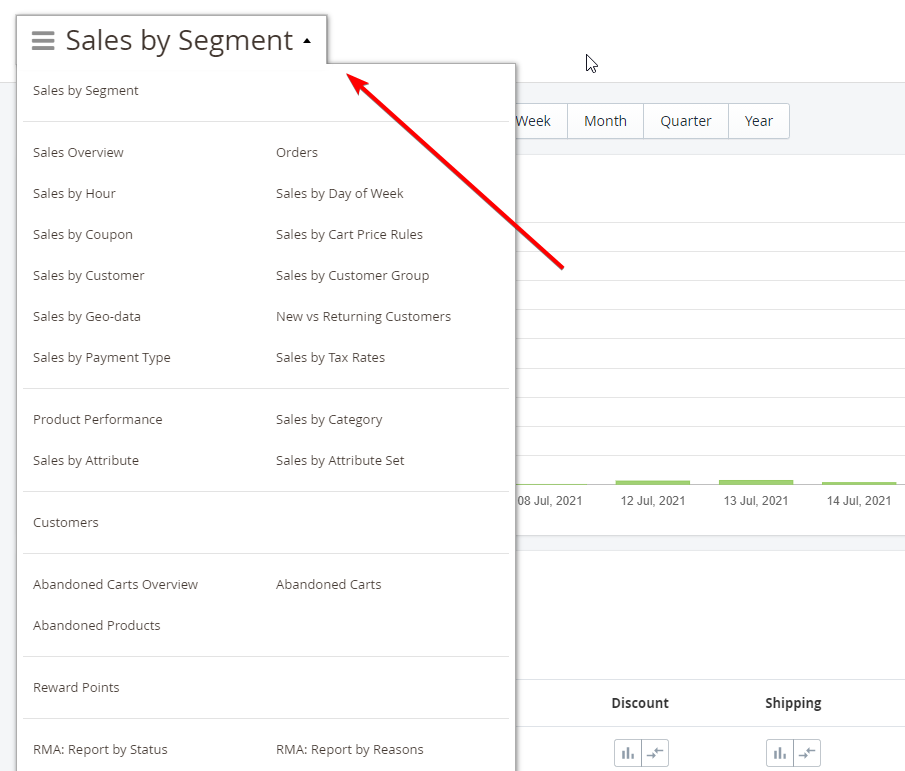Viewport: 905px width, 771px height.
Task: Click the compare arrows icon under Shipping
Action: [807, 753]
